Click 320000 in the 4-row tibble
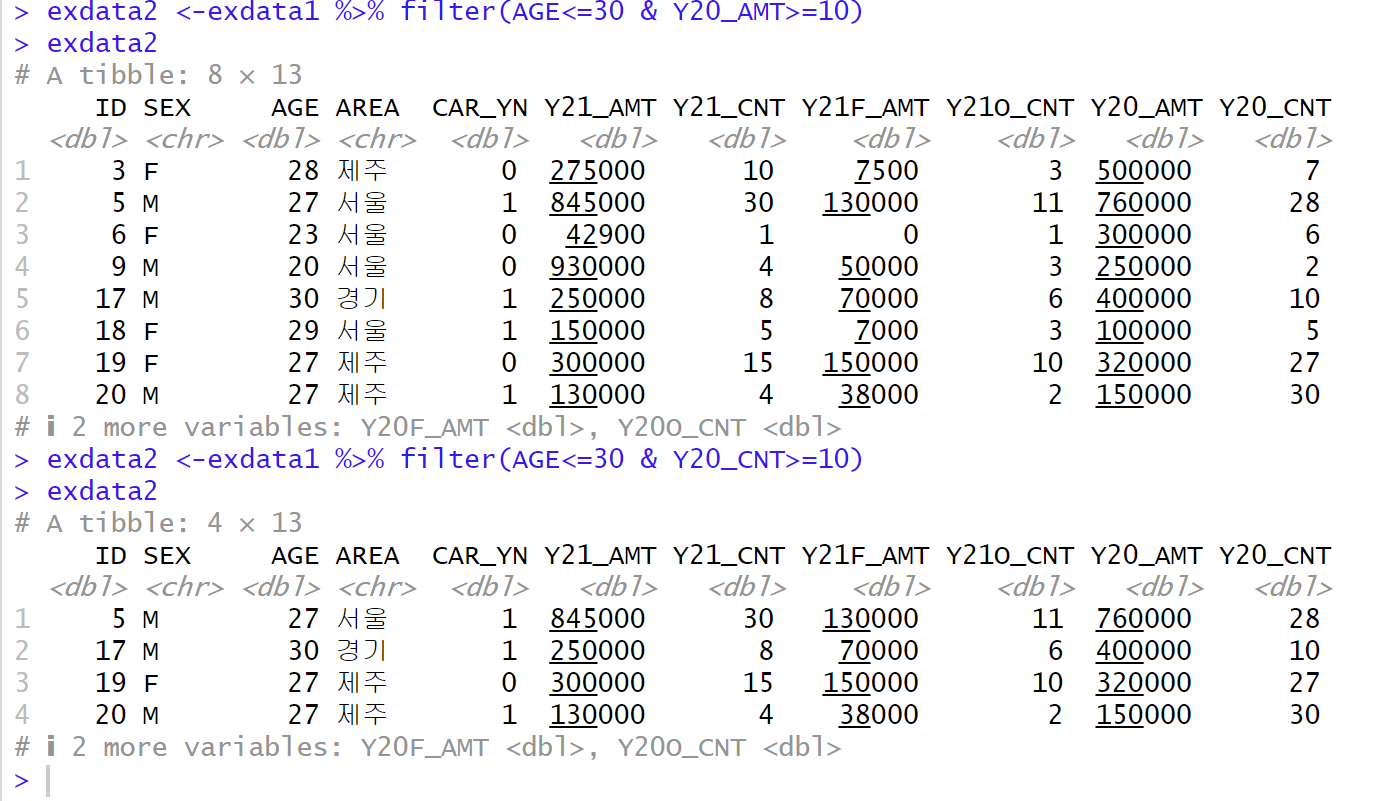 pyautogui.click(x=1144, y=683)
